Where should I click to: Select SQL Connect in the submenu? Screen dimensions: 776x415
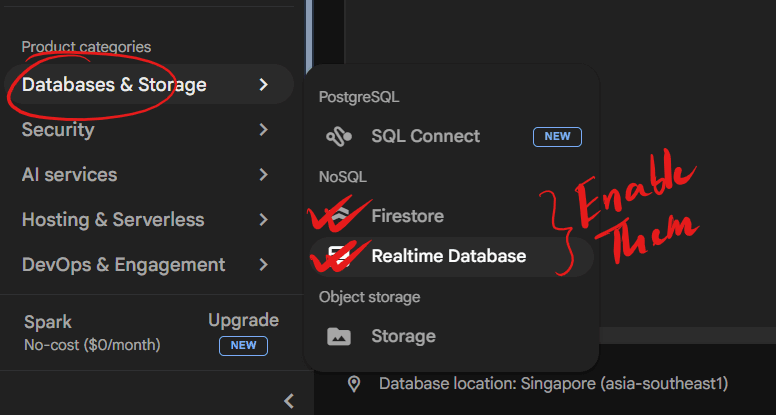(x=451, y=136)
